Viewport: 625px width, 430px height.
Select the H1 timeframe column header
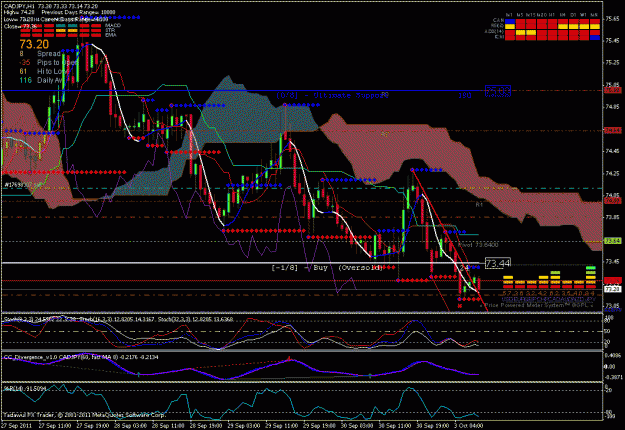[x=552, y=15]
